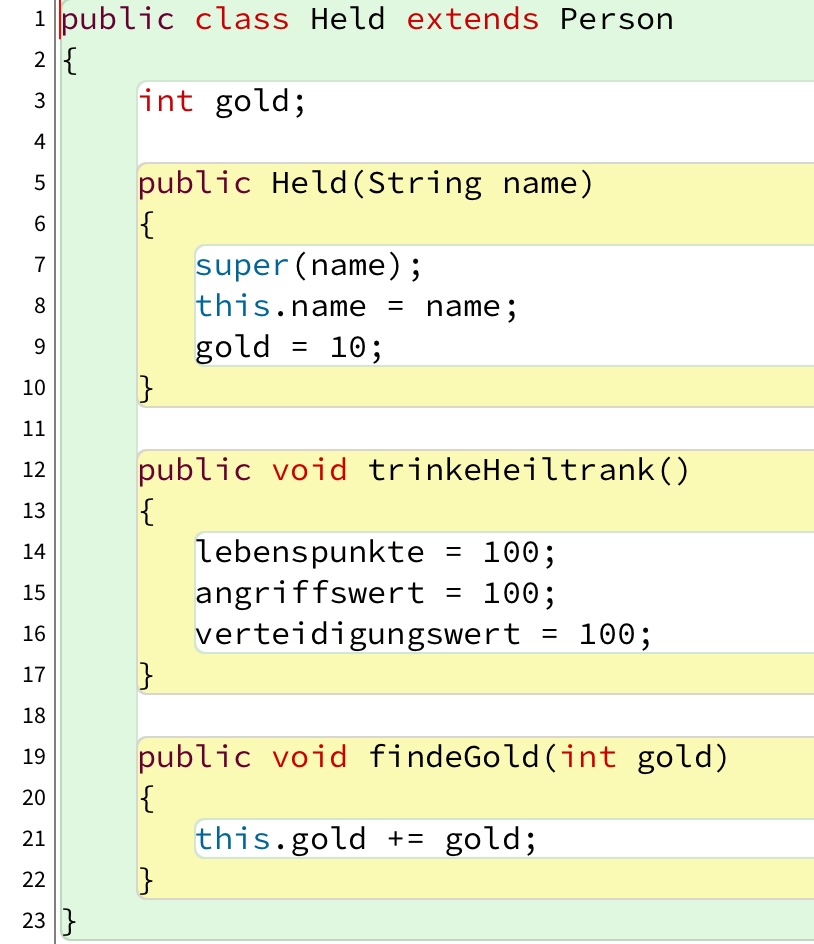Click line number 1 in the gutter

(x=39, y=19)
